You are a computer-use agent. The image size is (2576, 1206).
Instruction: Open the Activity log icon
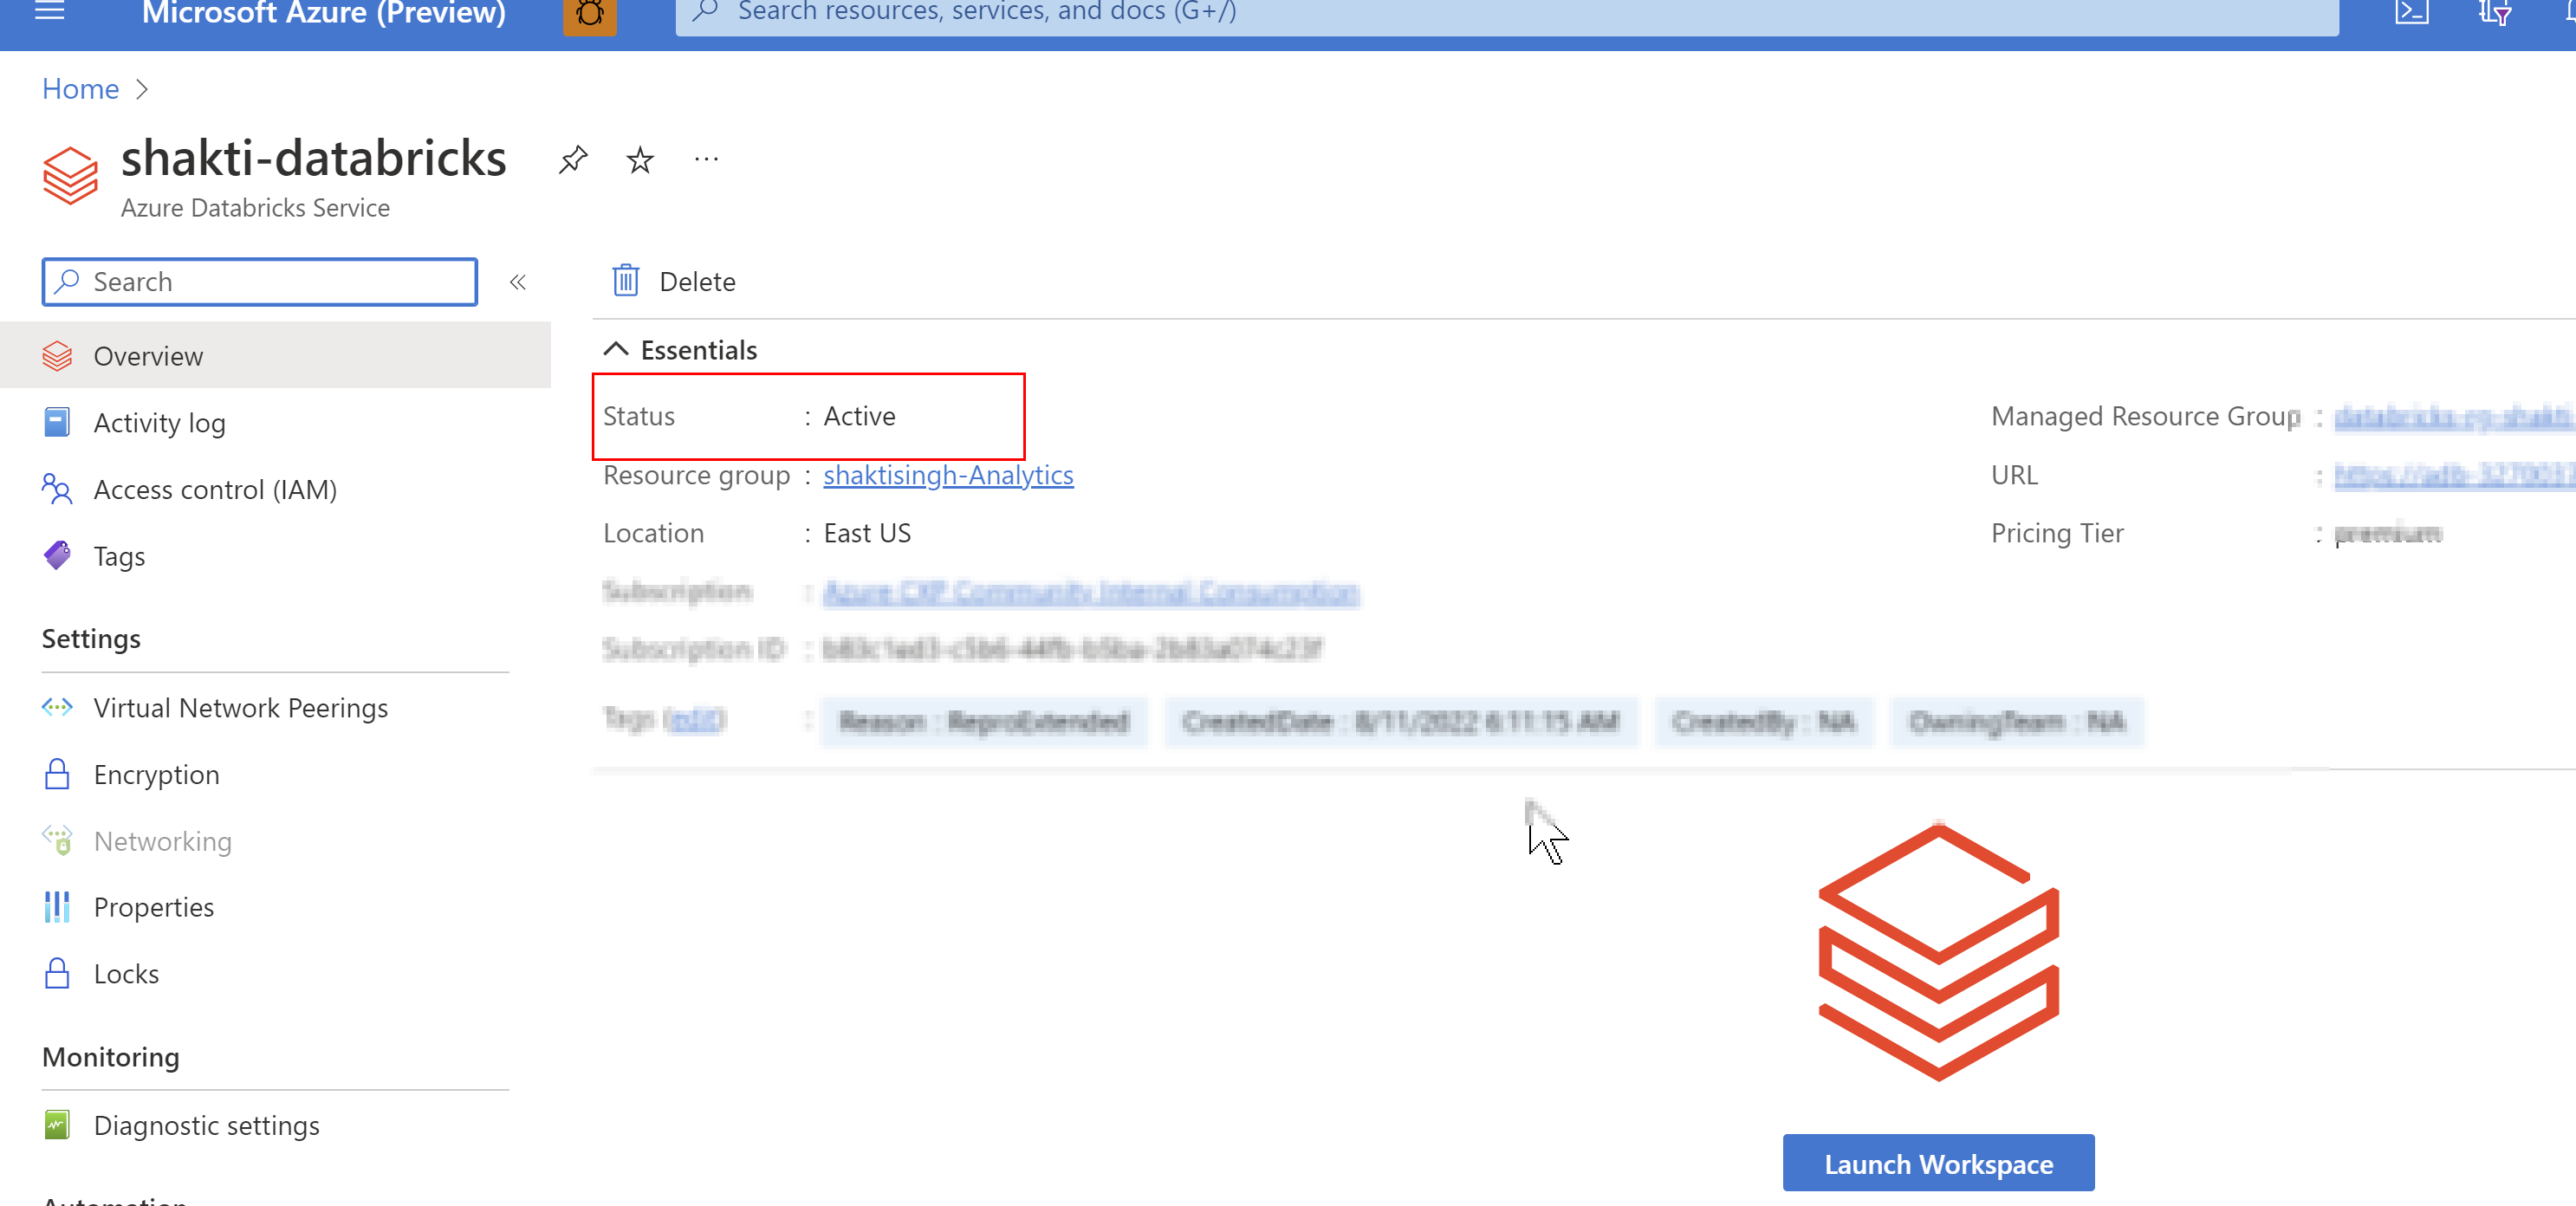pyautogui.click(x=57, y=422)
